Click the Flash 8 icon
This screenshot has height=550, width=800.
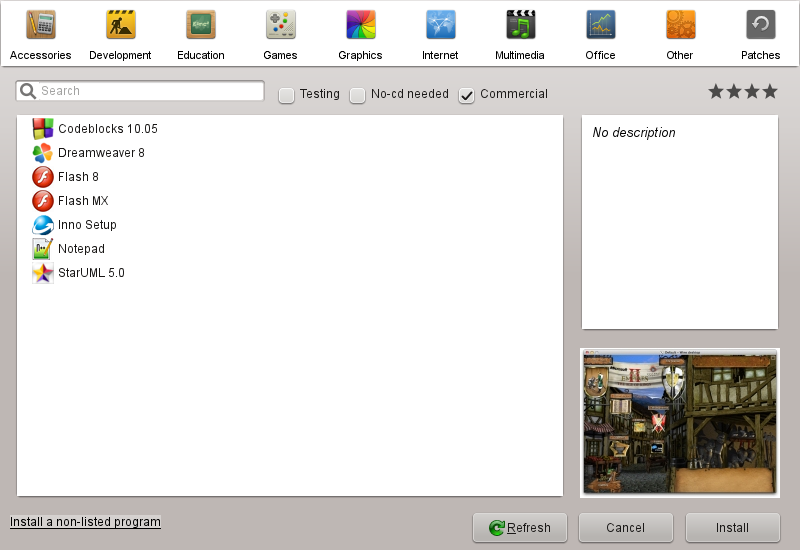point(43,177)
